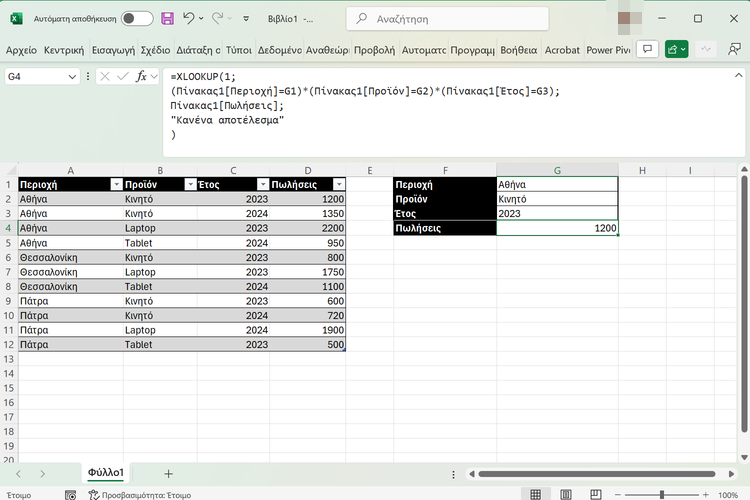The image size is (750, 500).
Task: Click the Φύλλο1 sheet tab
Action: click(106, 473)
